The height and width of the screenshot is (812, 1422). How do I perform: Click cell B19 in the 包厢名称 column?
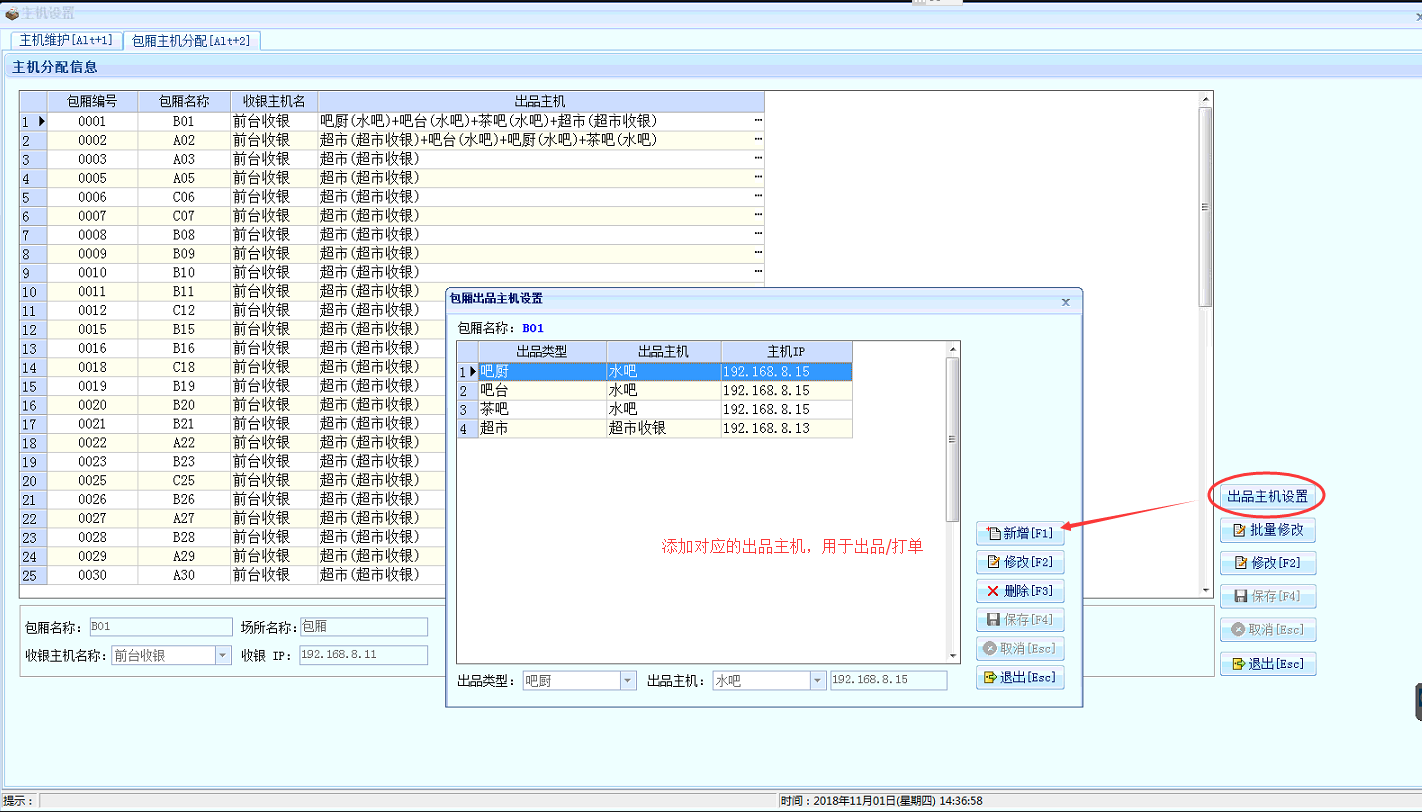184,387
